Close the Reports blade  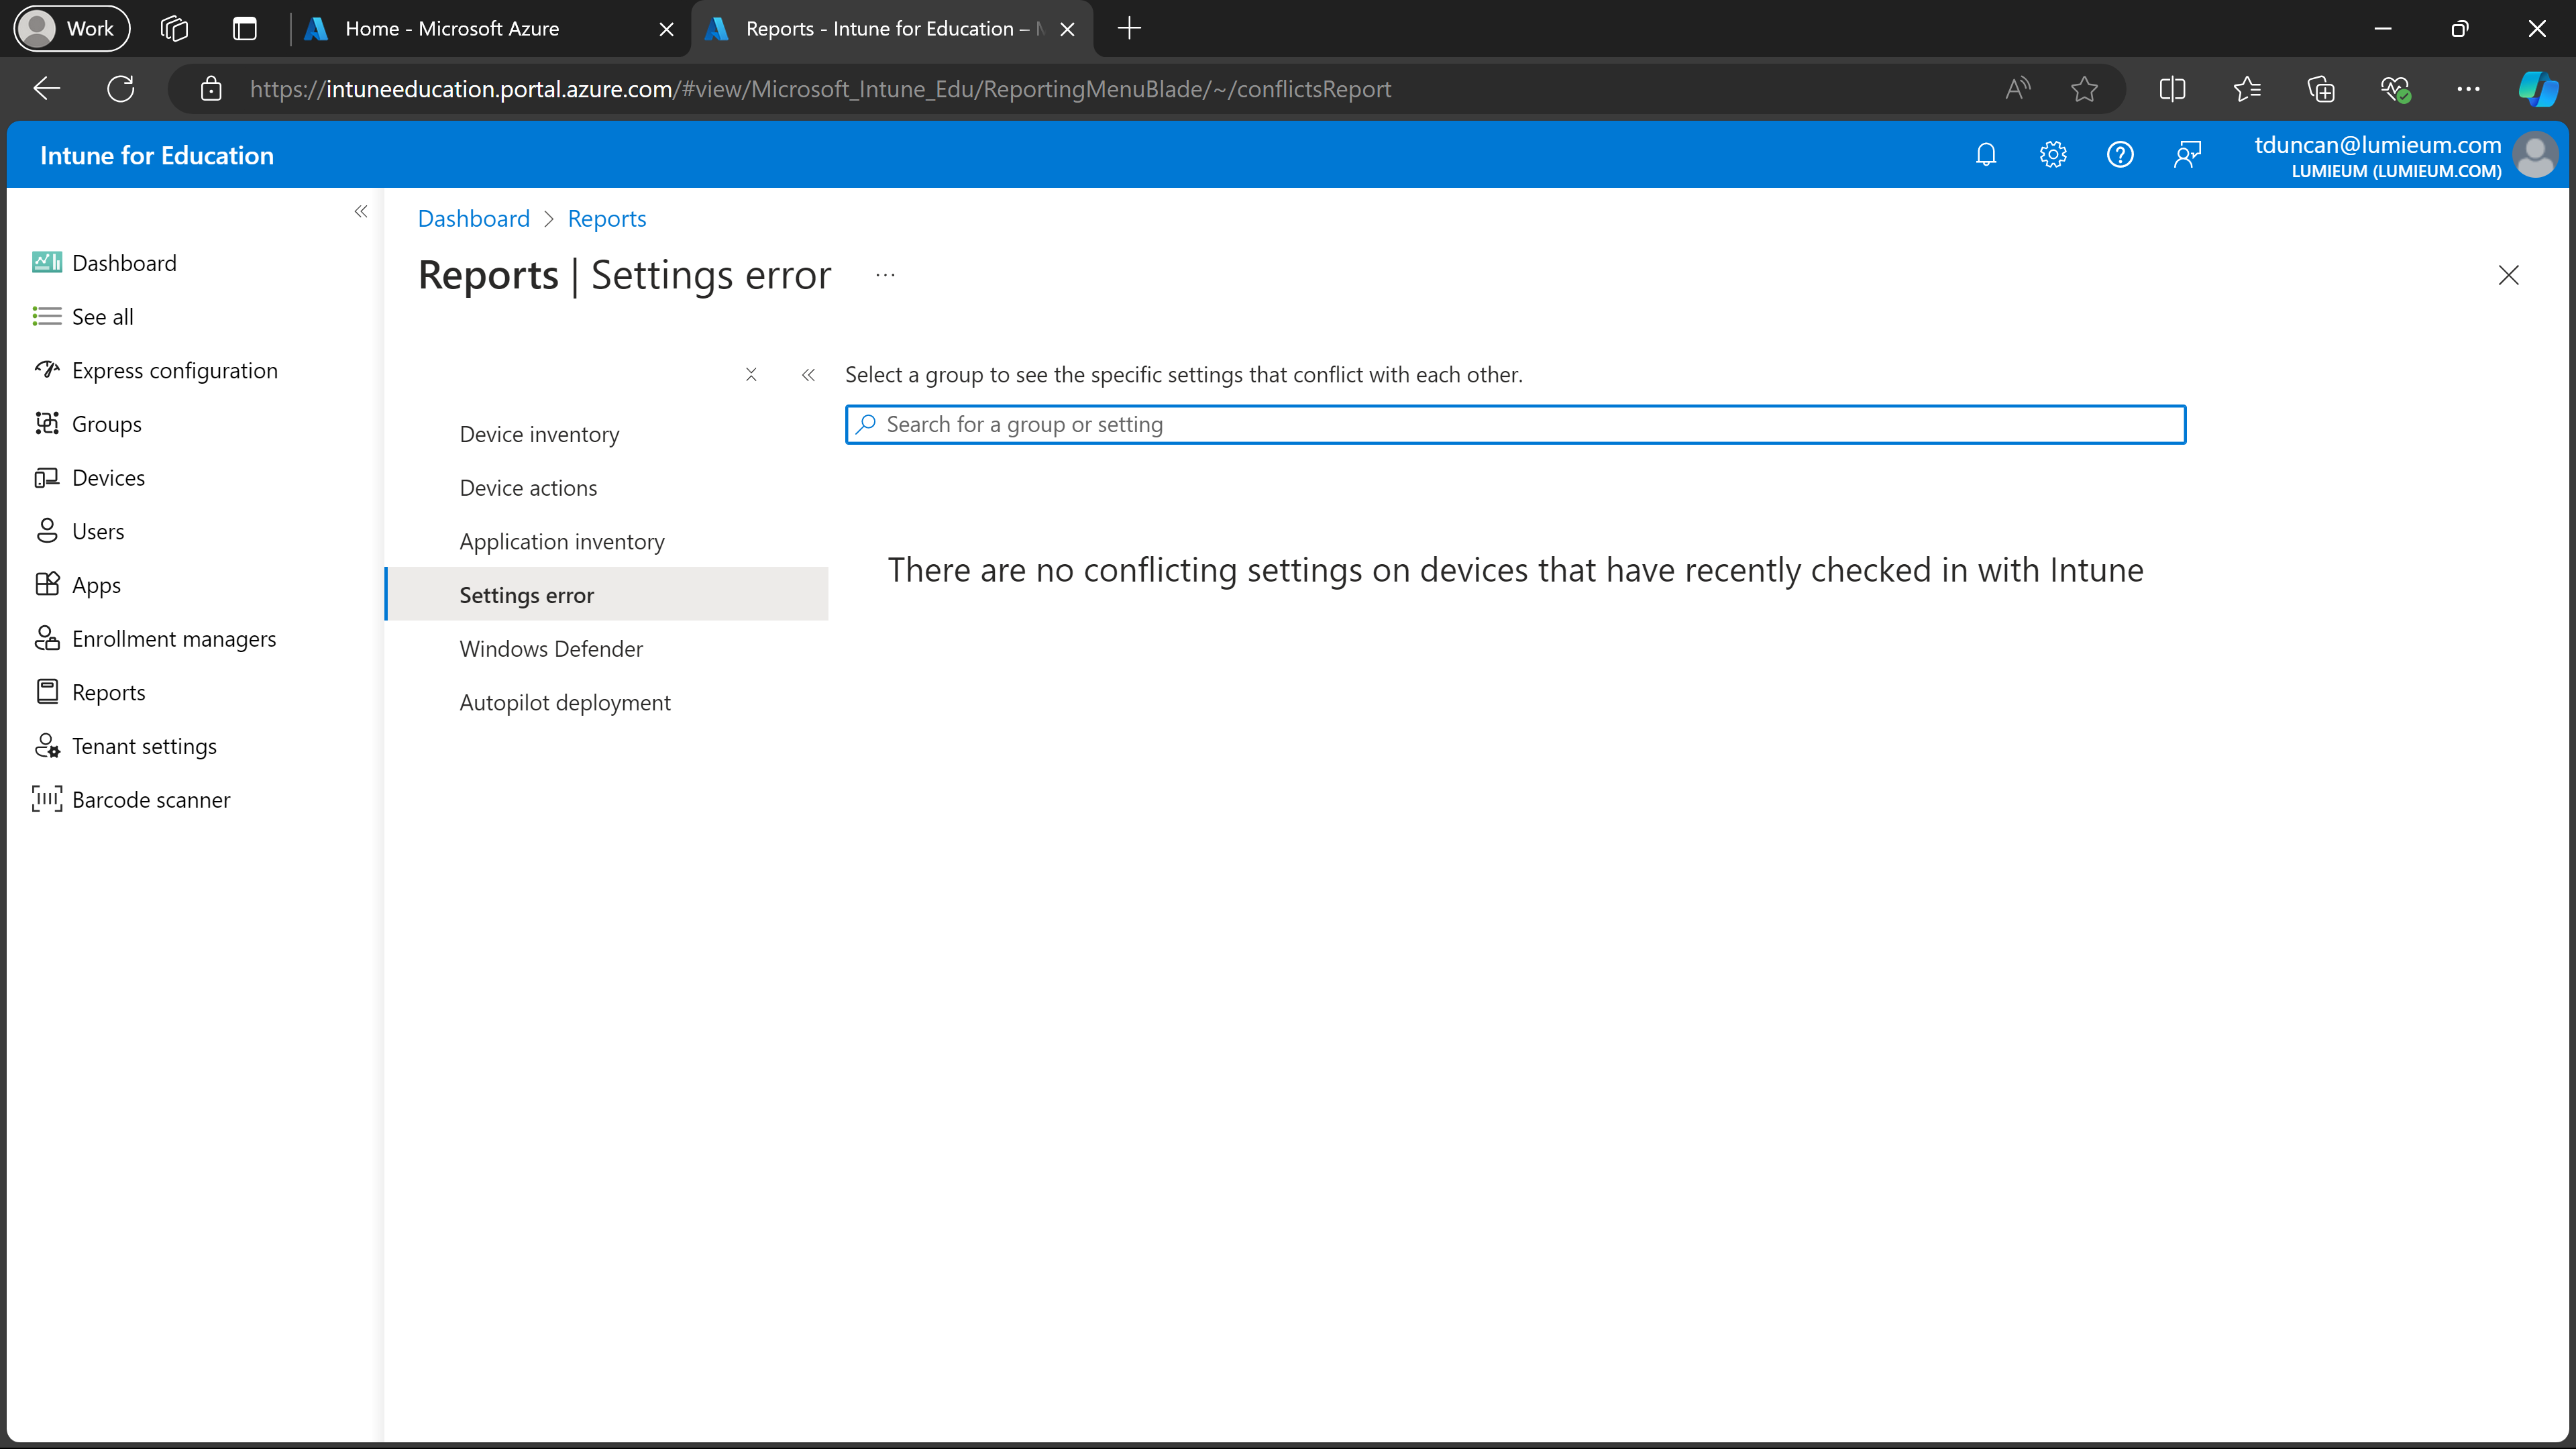(2508, 275)
